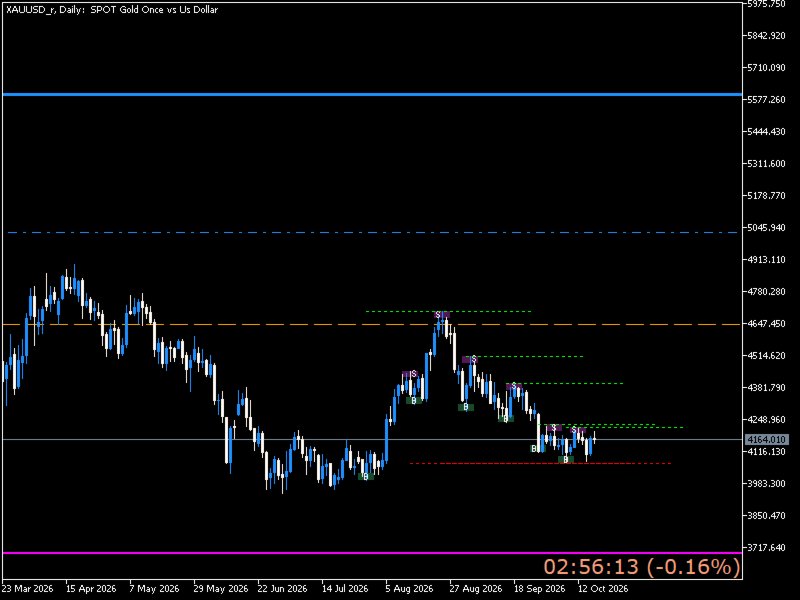Click the 5178.770 price axis label
This screenshot has height=600, width=800.
(x=766, y=195)
